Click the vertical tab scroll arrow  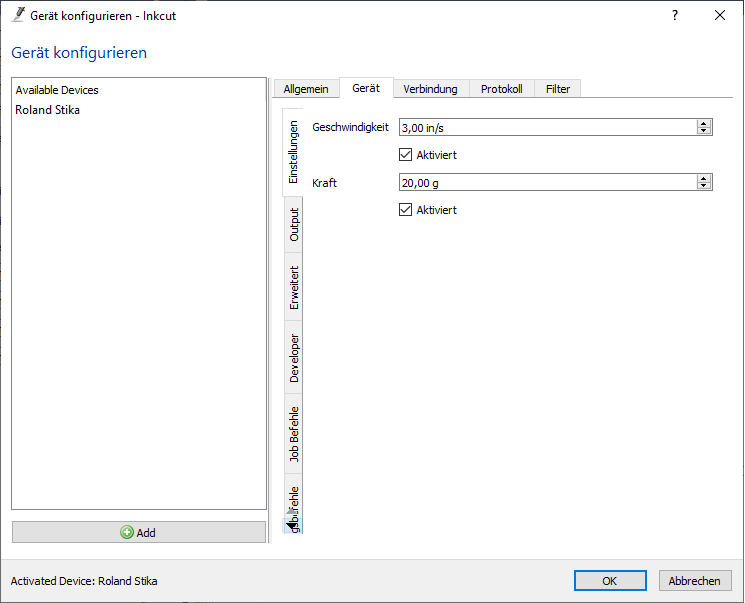(290, 523)
